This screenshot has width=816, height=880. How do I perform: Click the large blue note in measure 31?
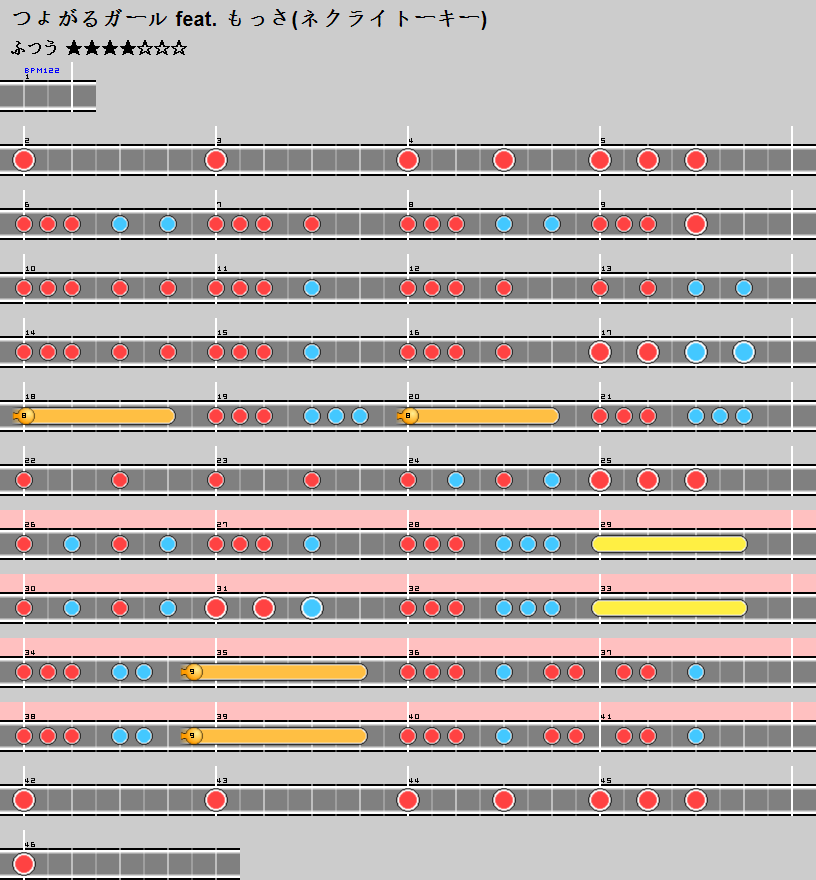click(x=312, y=608)
